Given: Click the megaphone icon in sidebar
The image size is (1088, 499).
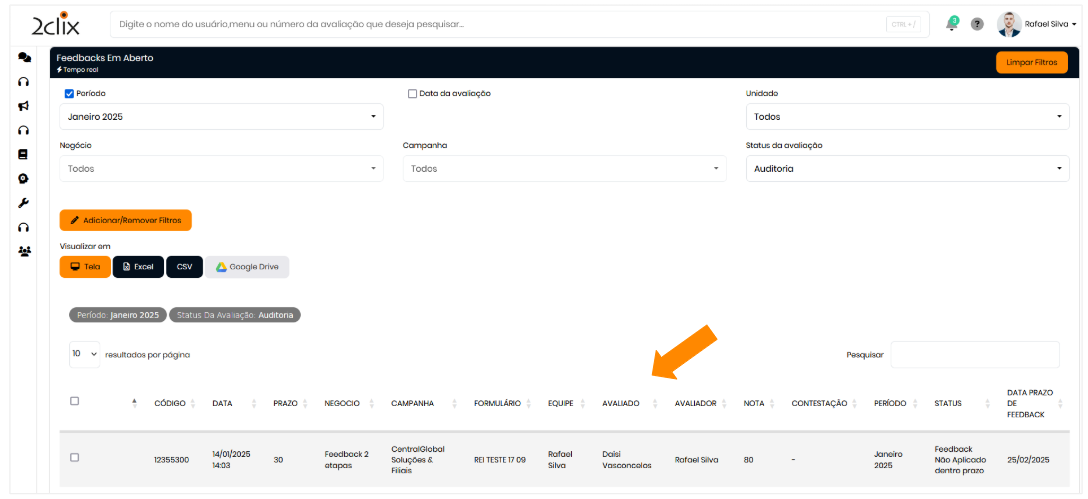Looking at the screenshot, I should pos(24,106).
